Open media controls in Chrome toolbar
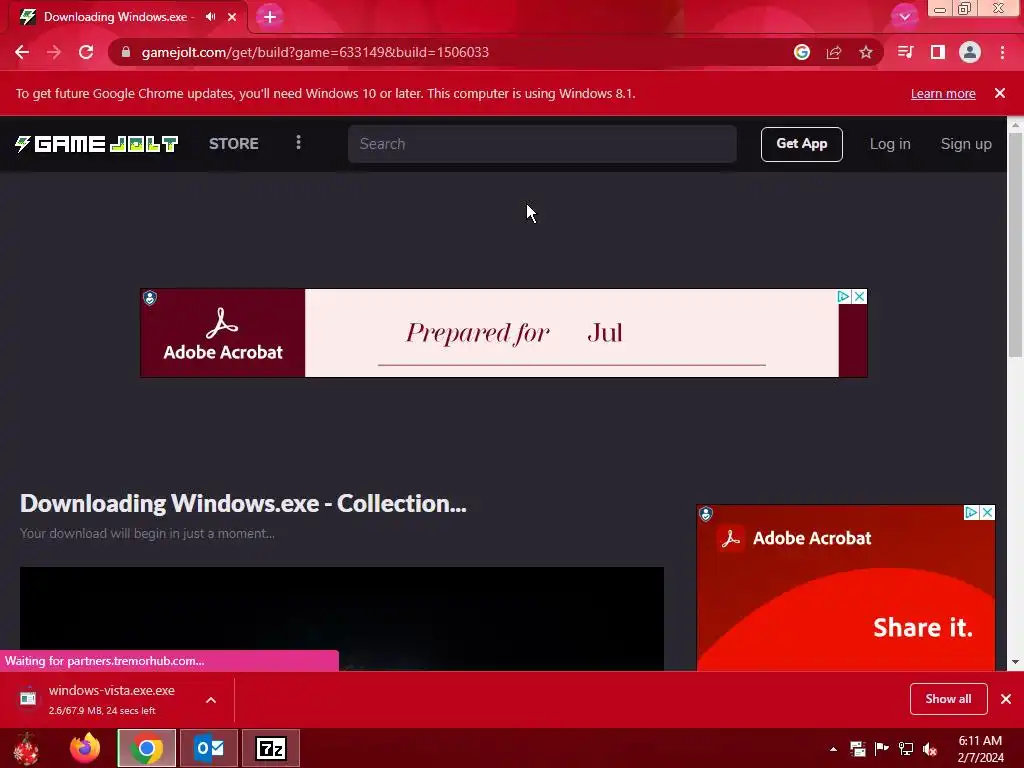1024x768 pixels. pyautogui.click(x=905, y=52)
